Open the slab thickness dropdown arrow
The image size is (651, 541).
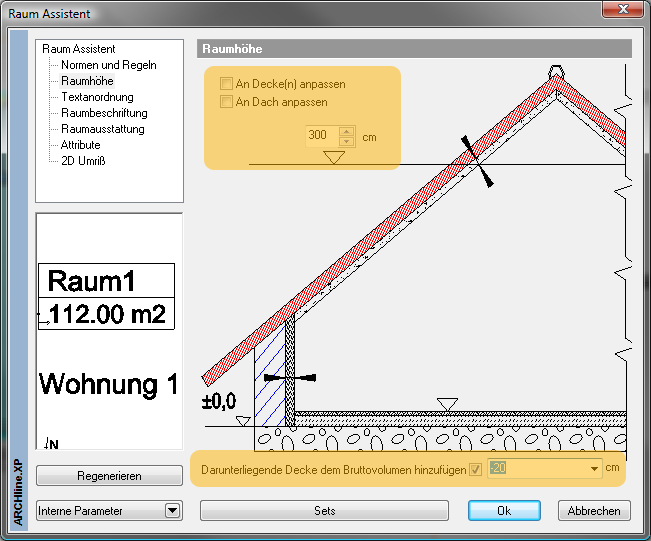pos(595,469)
